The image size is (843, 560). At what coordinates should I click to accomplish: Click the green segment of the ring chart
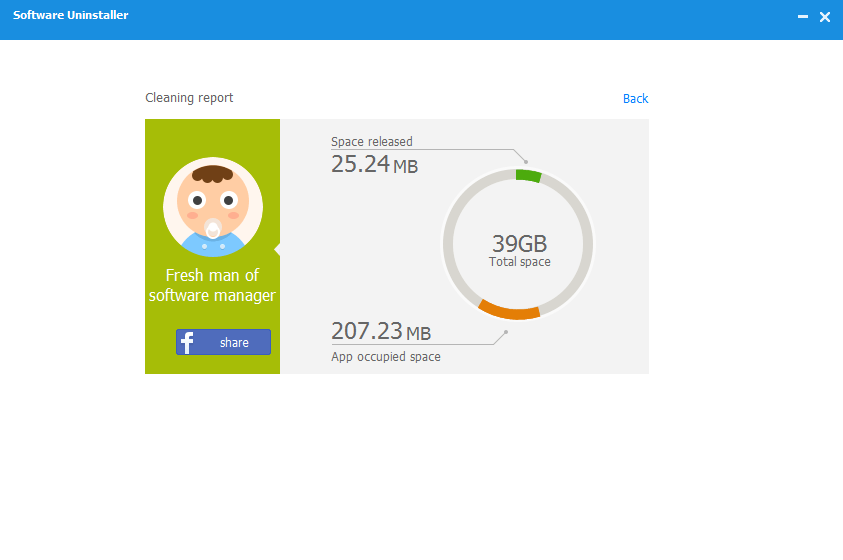point(528,176)
